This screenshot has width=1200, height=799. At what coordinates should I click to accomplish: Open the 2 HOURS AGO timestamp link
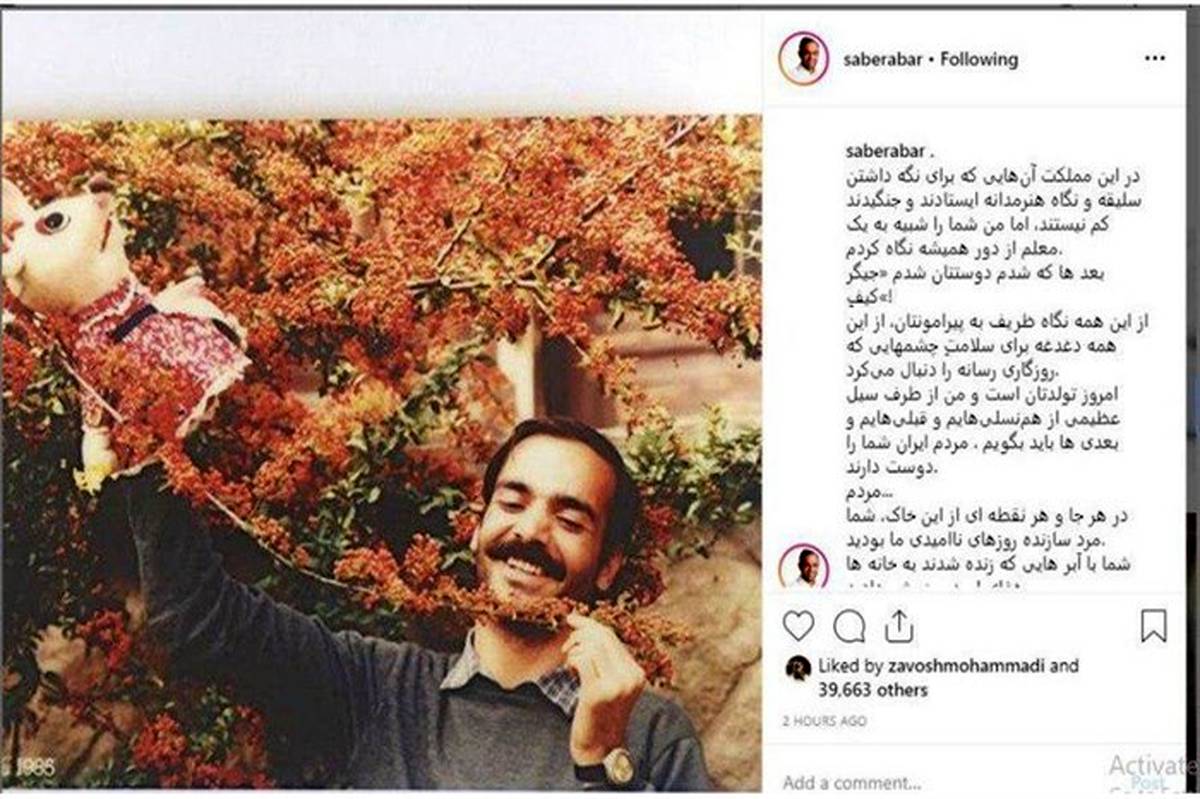[825, 721]
